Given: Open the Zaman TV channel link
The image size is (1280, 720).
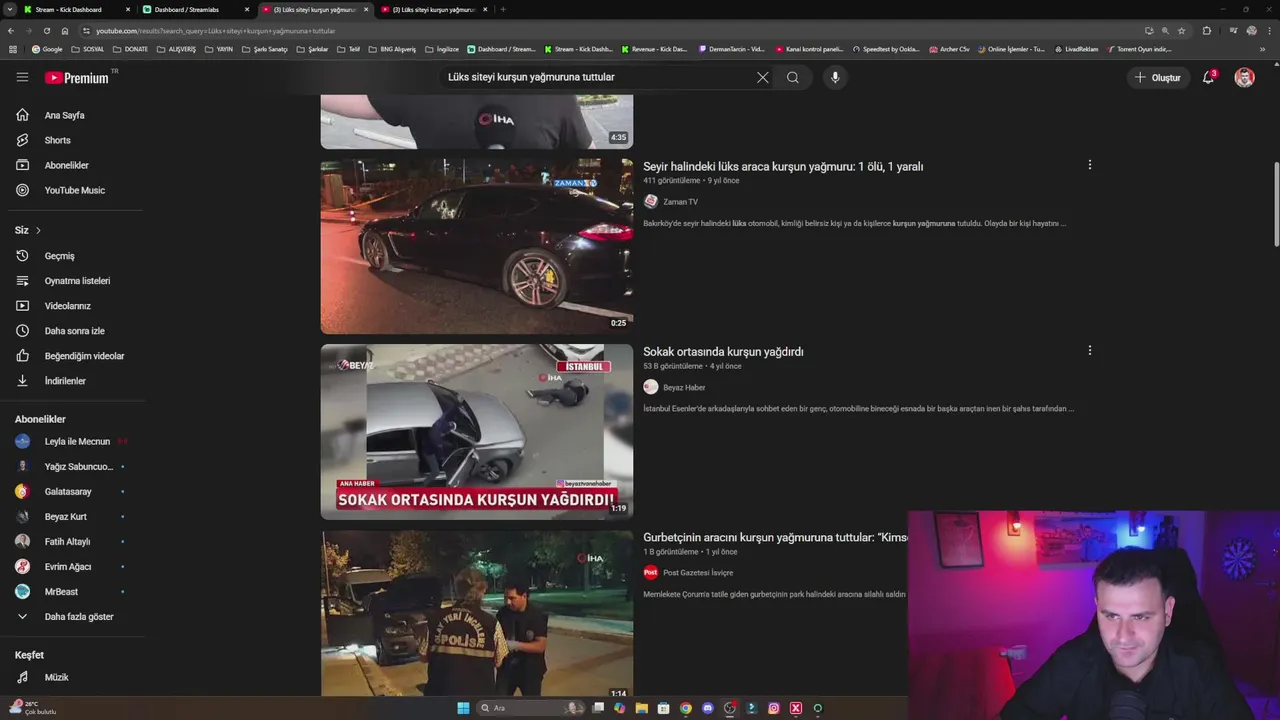Looking at the screenshot, I should pyautogui.click(x=680, y=202).
